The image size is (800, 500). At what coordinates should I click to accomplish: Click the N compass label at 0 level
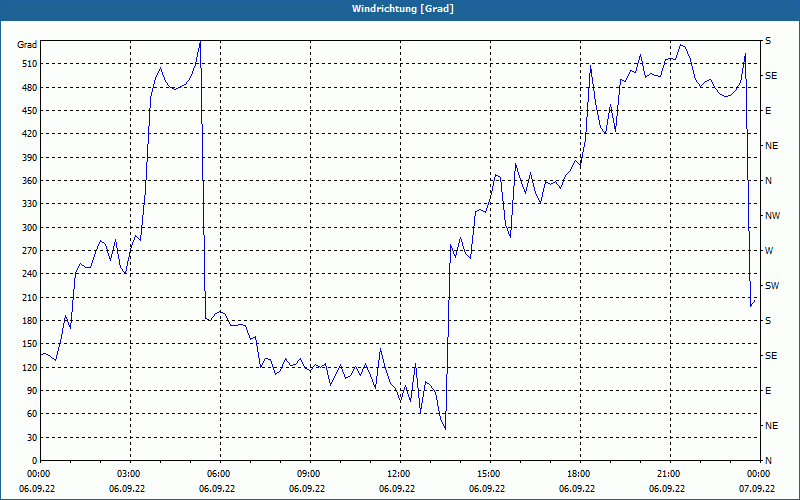[768, 461]
